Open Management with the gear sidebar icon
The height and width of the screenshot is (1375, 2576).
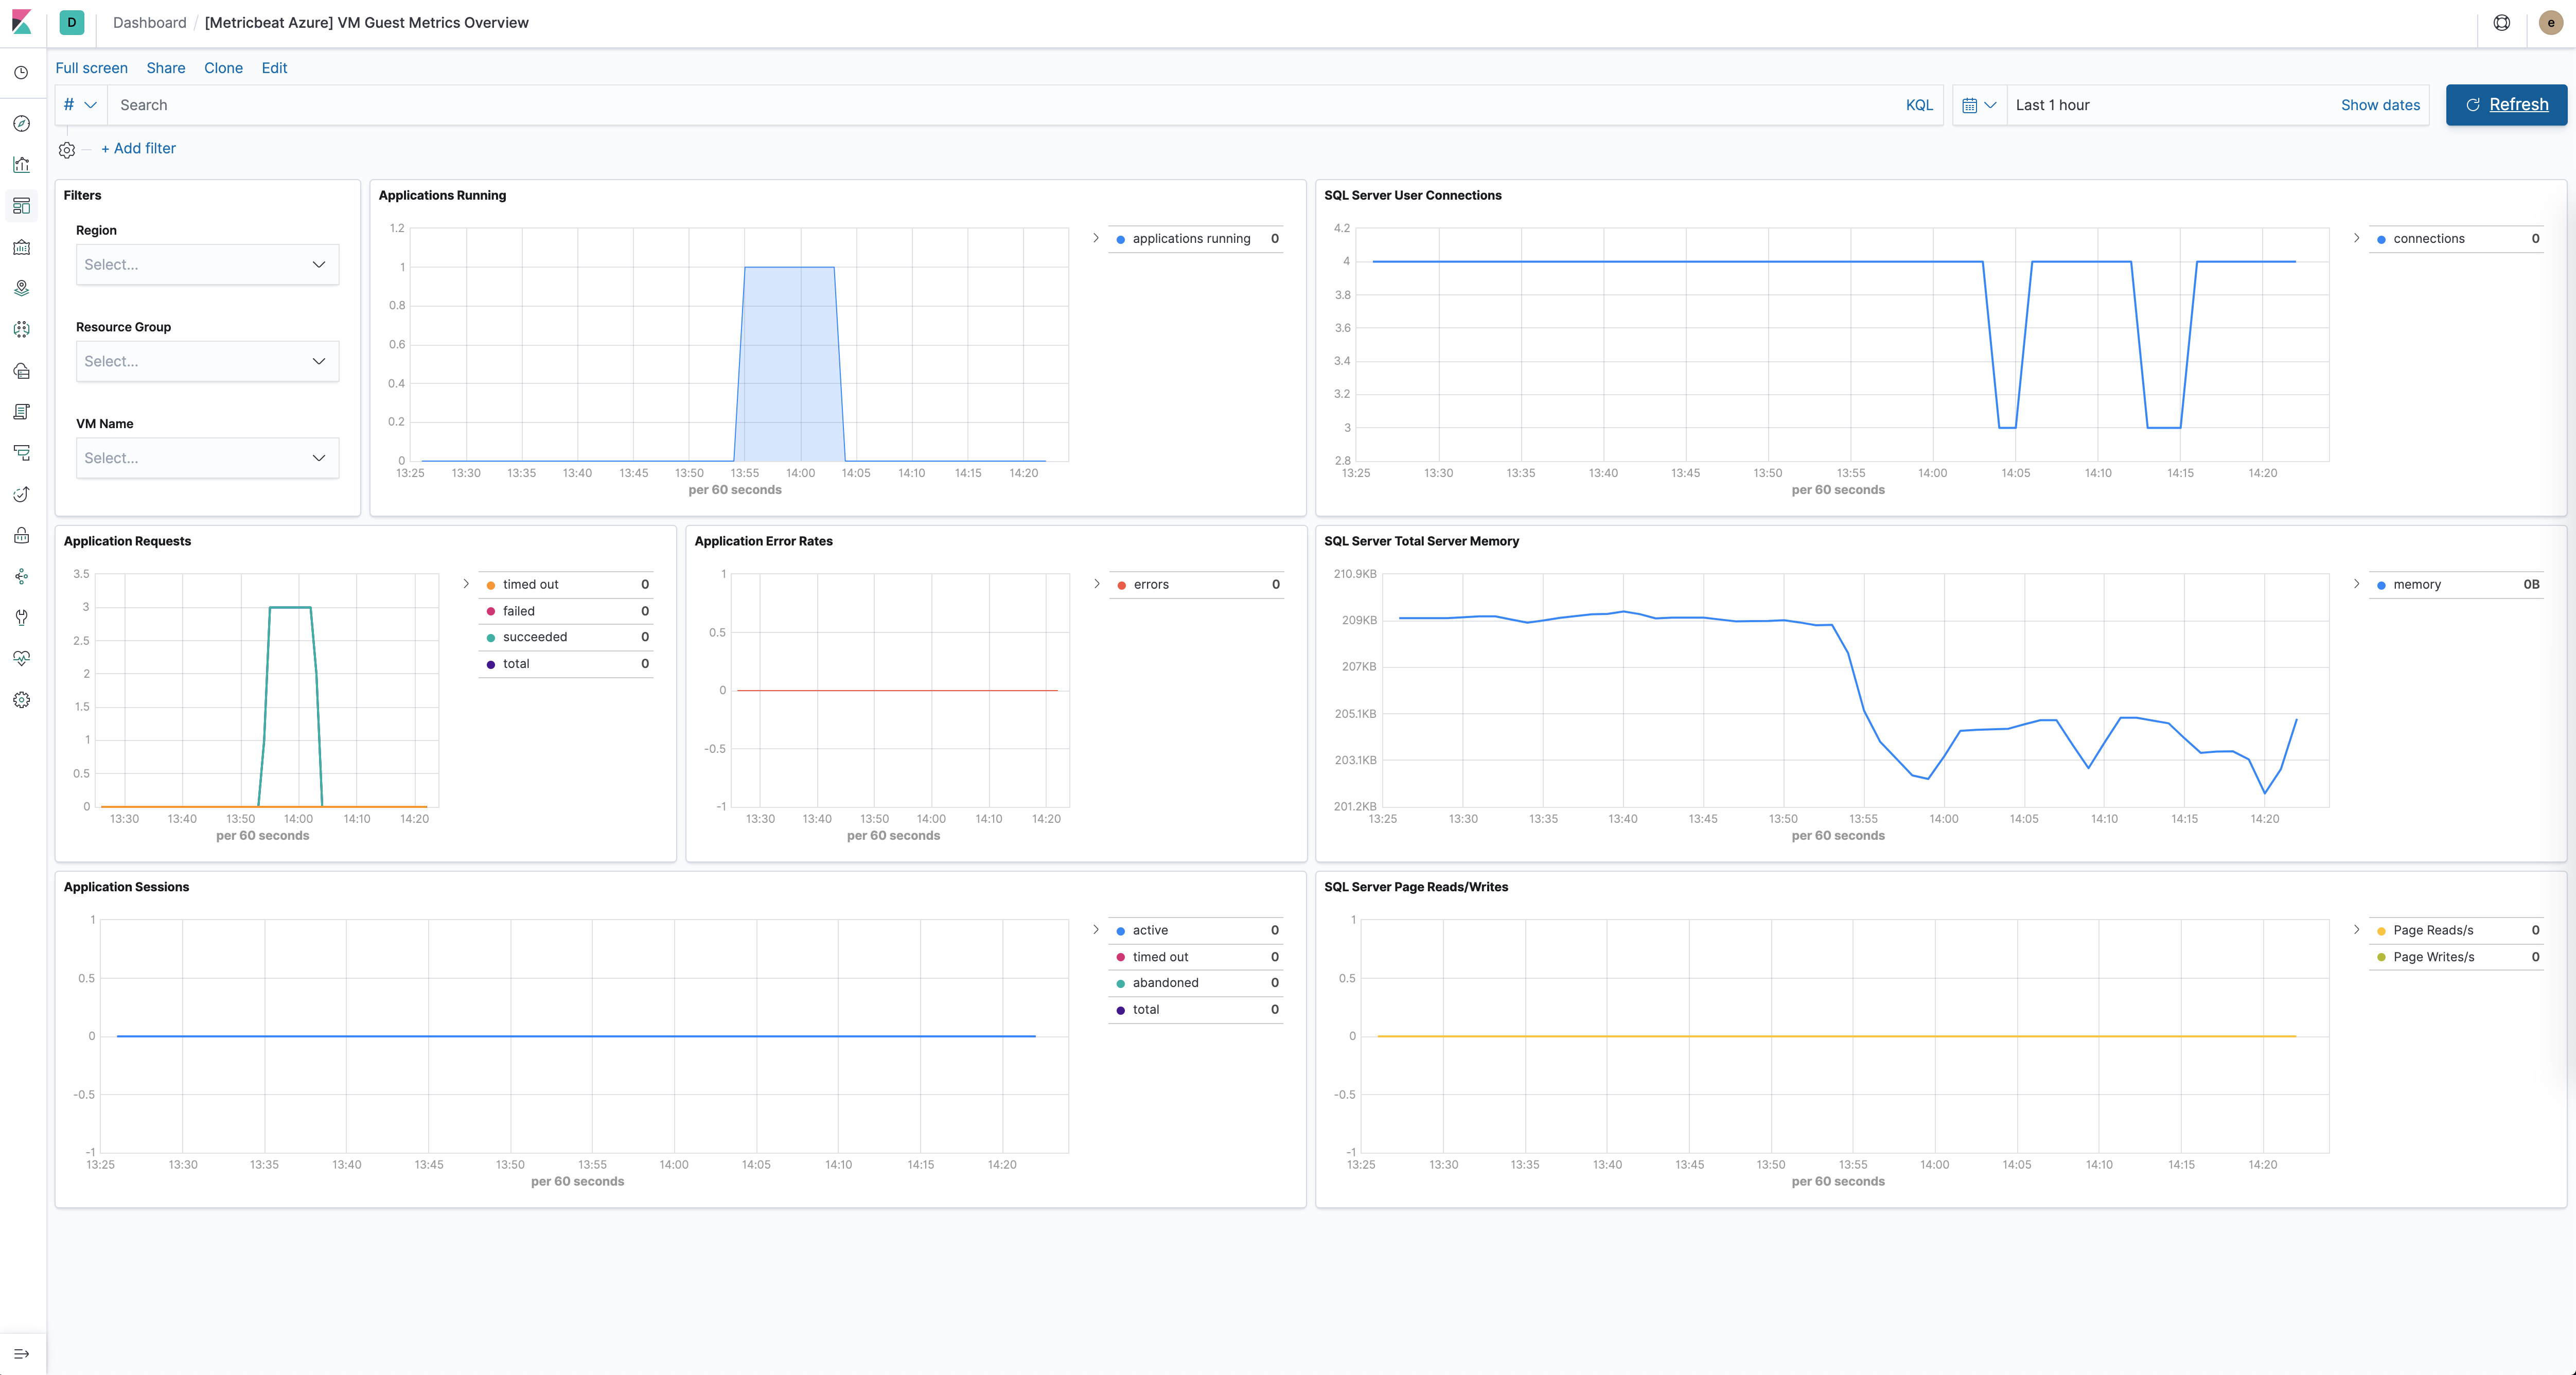21,700
